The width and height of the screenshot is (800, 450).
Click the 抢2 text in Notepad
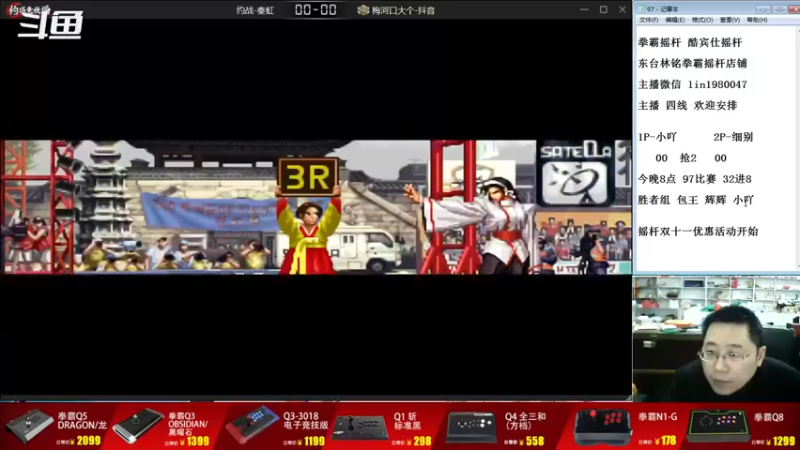click(688, 158)
